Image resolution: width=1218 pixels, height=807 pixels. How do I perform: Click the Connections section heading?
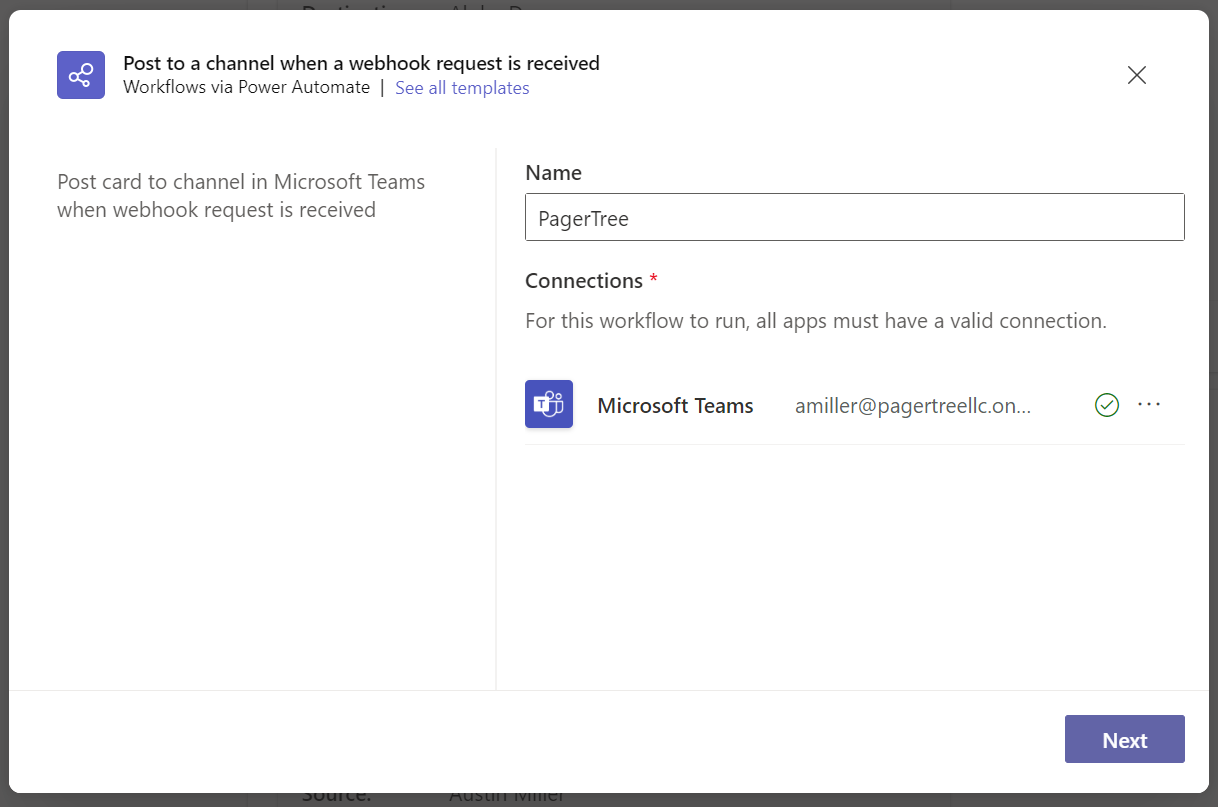tap(584, 281)
